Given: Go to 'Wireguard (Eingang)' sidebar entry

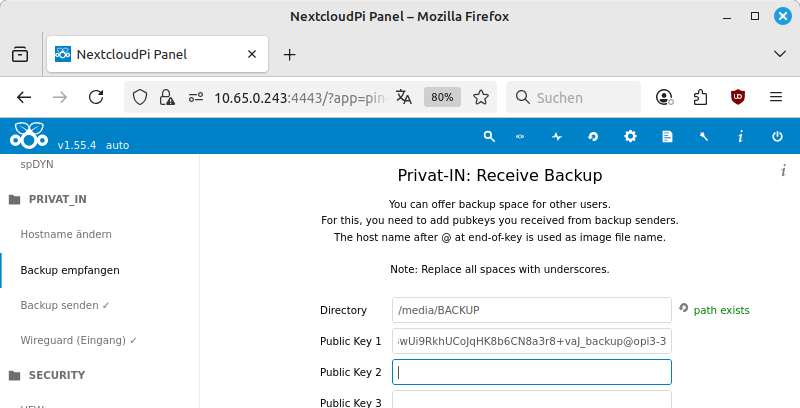Looking at the screenshot, I should [x=78, y=340].
